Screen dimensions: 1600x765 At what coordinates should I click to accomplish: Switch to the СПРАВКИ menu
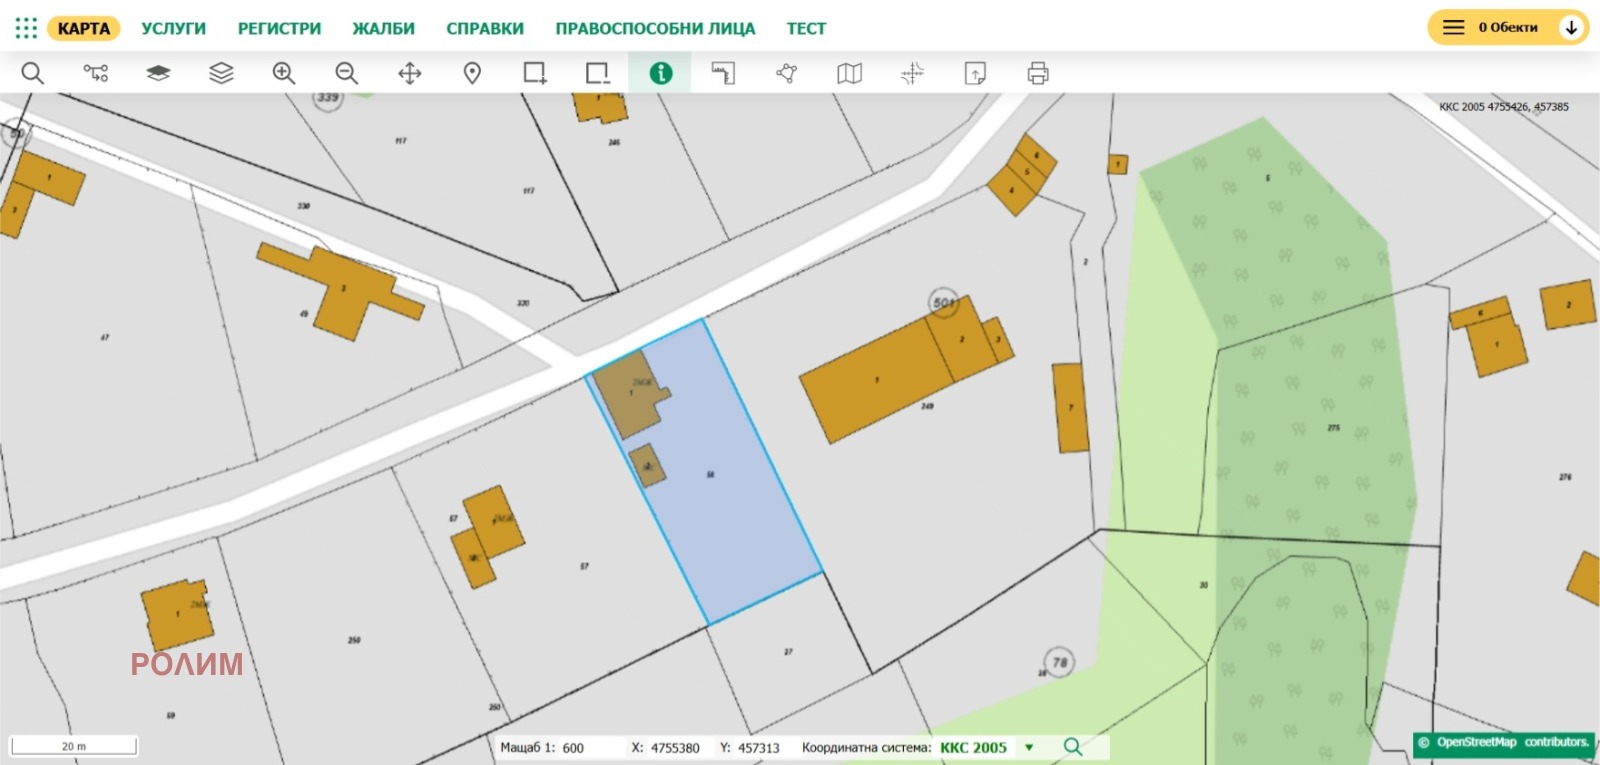(485, 29)
